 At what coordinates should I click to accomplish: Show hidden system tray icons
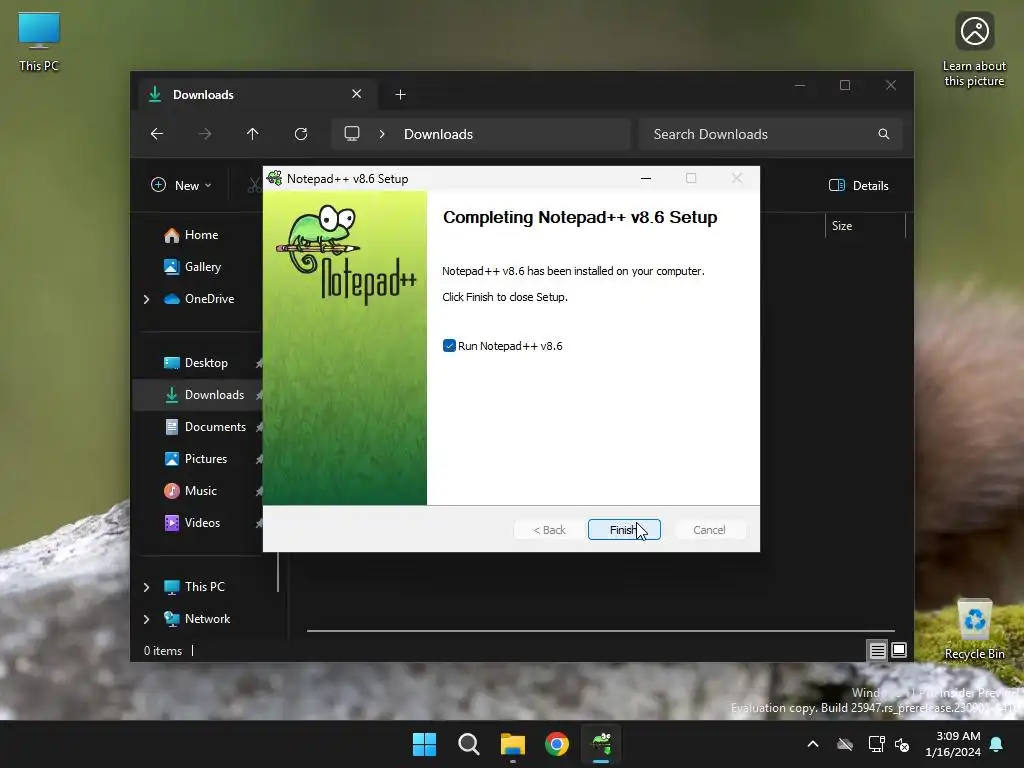pos(813,744)
